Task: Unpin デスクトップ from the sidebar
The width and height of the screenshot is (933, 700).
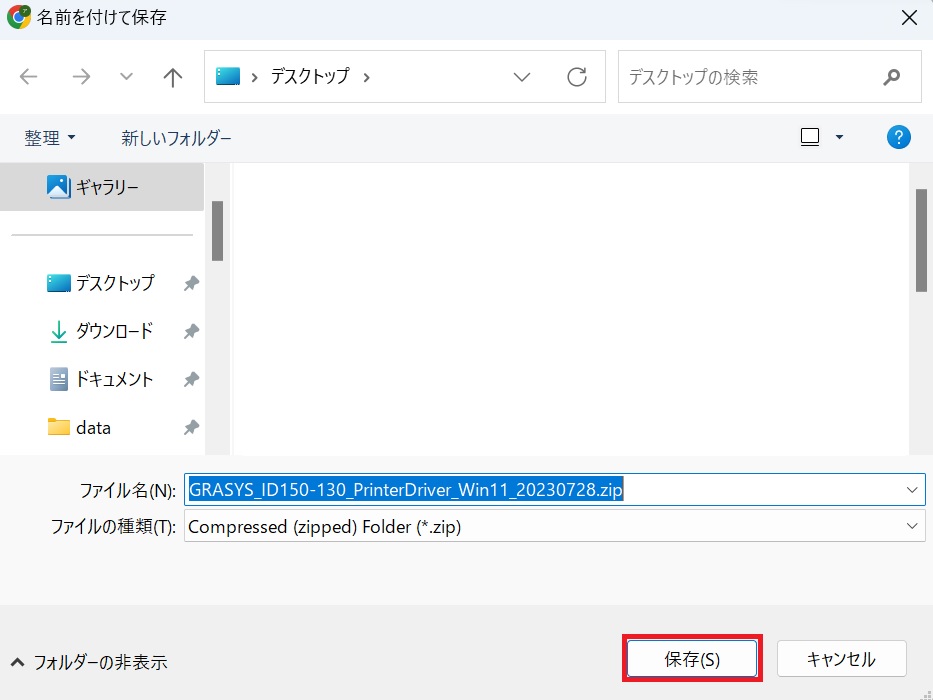Action: coord(190,283)
